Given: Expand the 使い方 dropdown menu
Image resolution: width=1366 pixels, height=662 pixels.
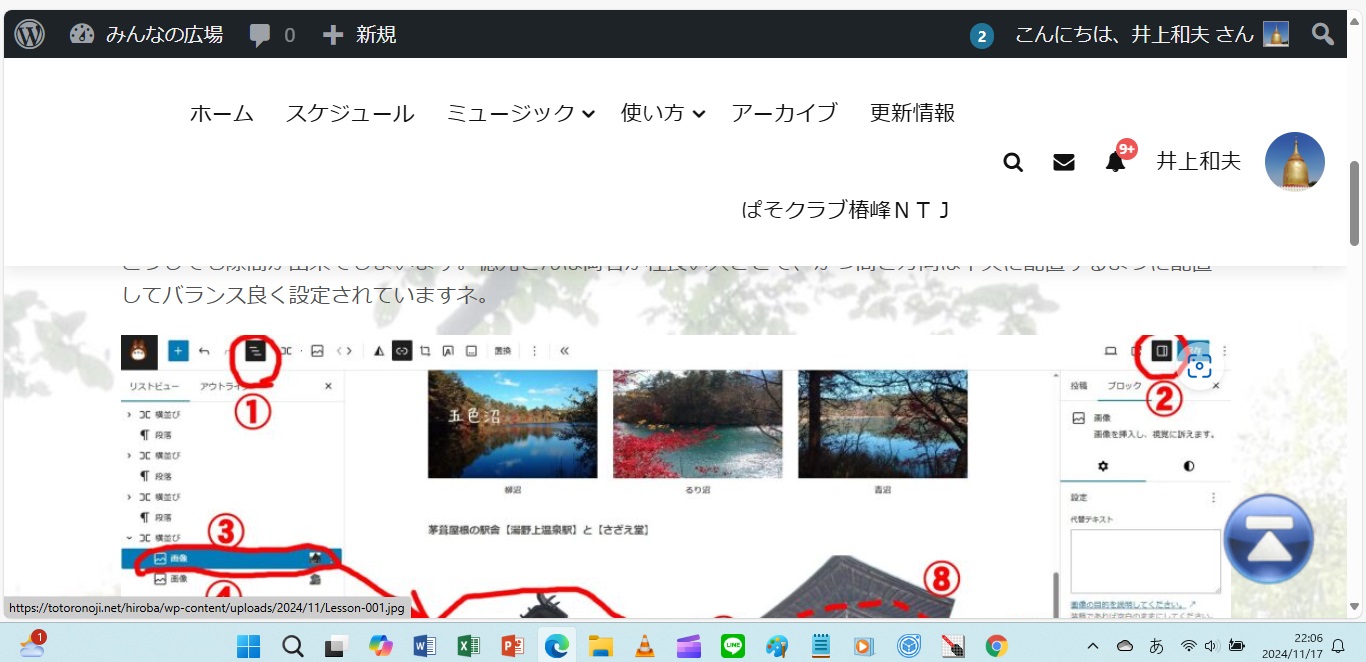Looking at the screenshot, I should tap(662, 113).
